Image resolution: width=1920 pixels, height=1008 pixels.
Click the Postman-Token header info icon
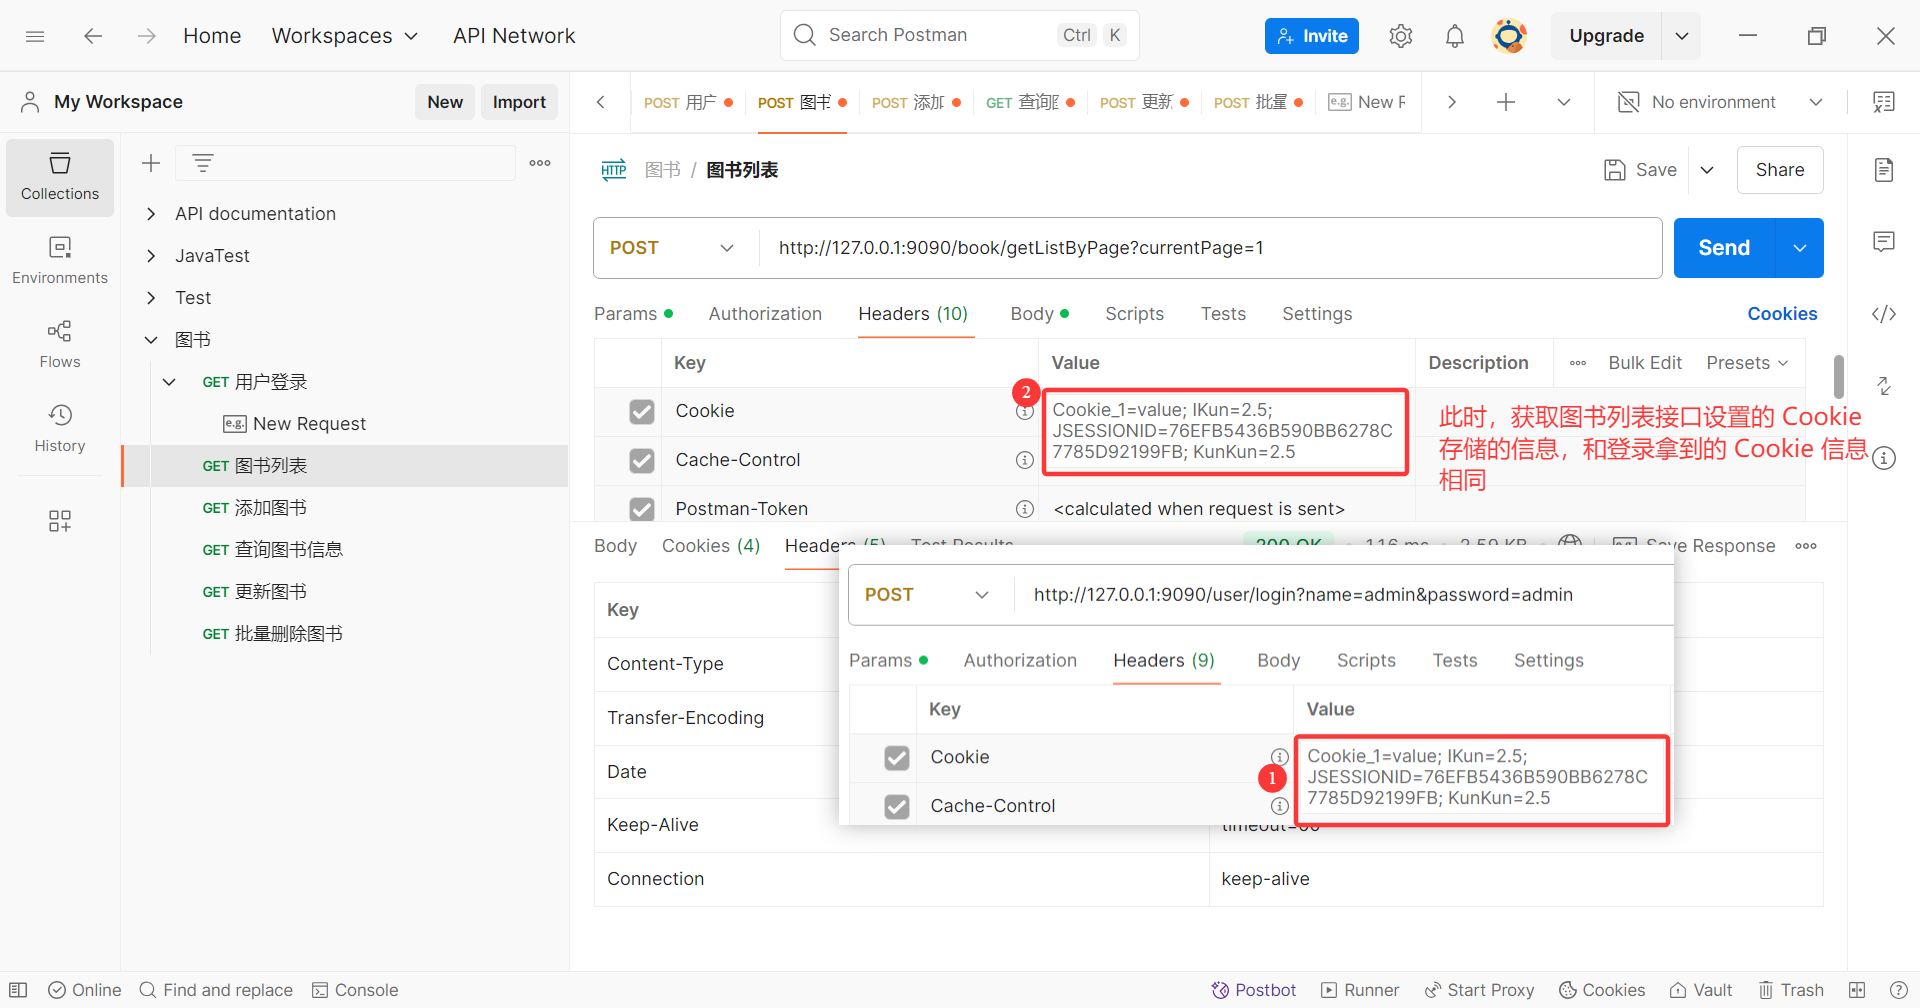pos(1024,509)
